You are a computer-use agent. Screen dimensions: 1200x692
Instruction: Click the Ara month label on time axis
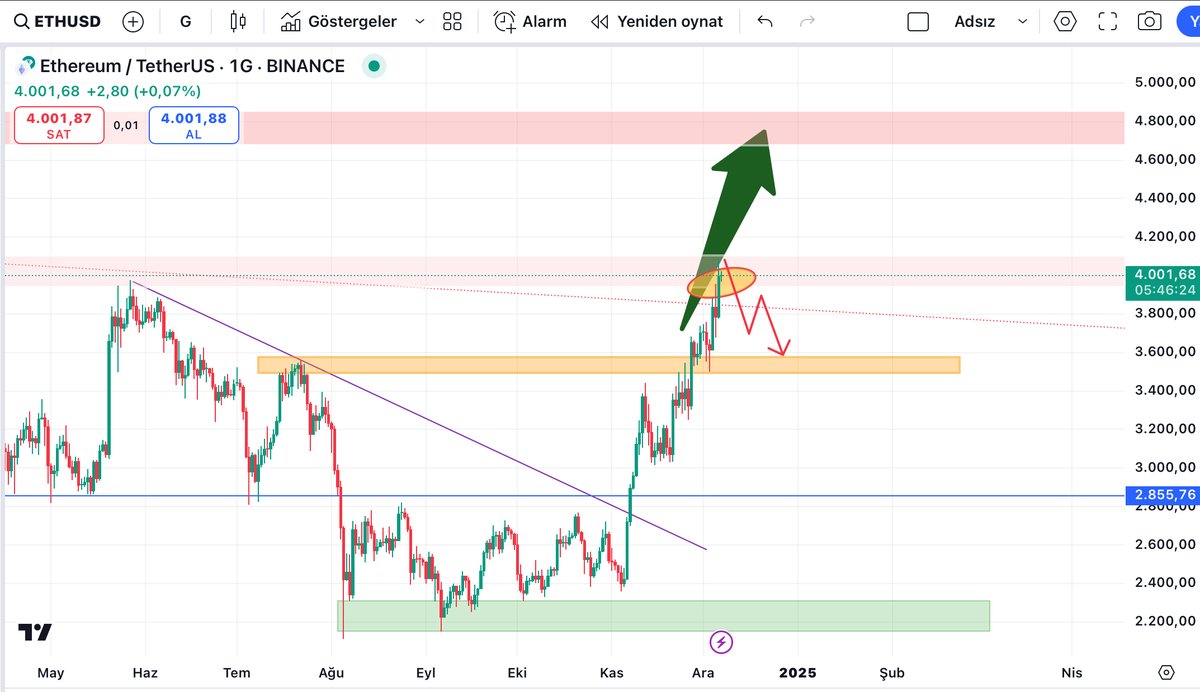point(703,672)
